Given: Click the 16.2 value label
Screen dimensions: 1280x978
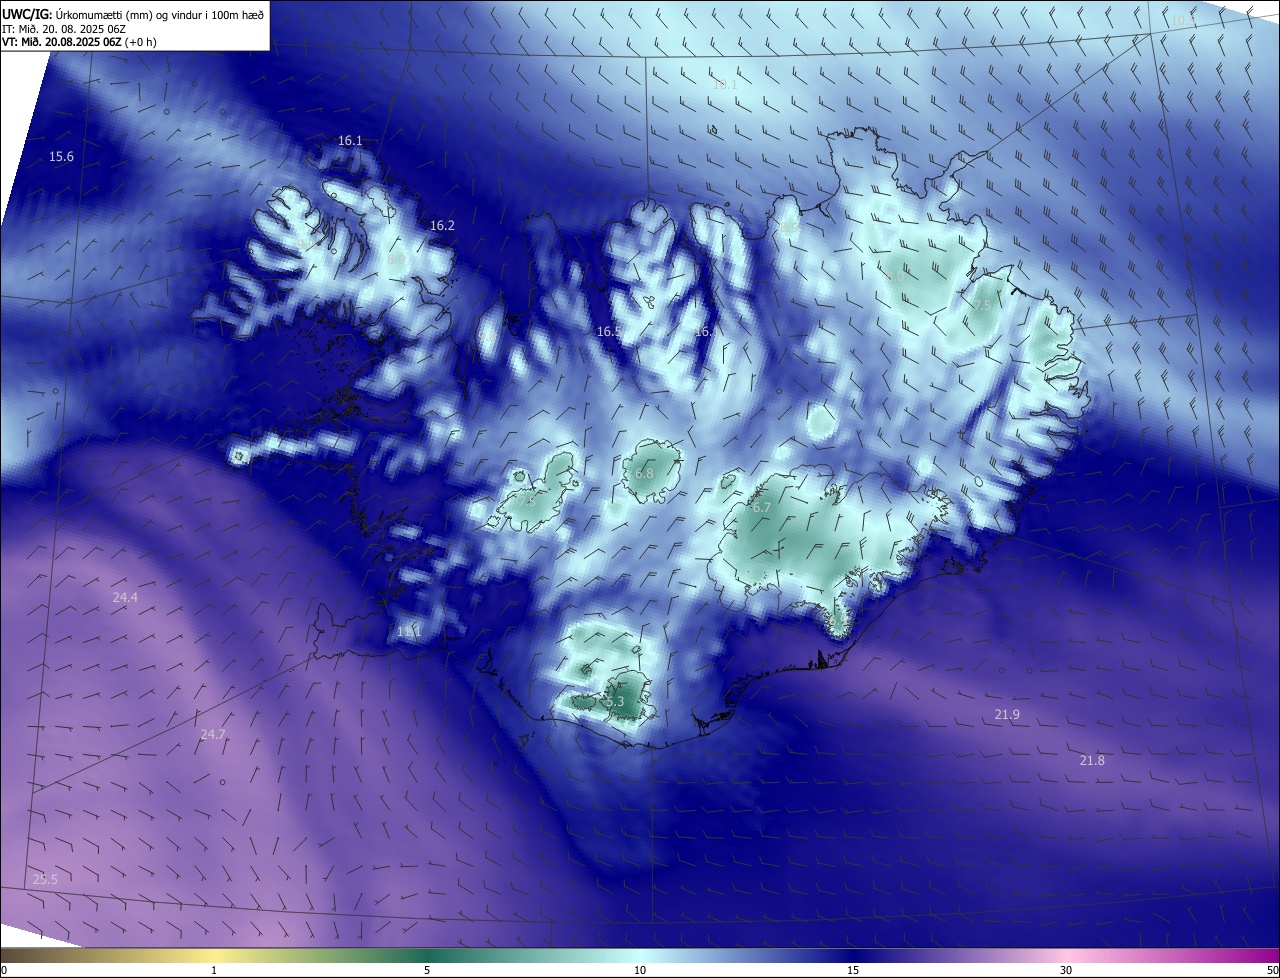Looking at the screenshot, I should coord(442,226).
